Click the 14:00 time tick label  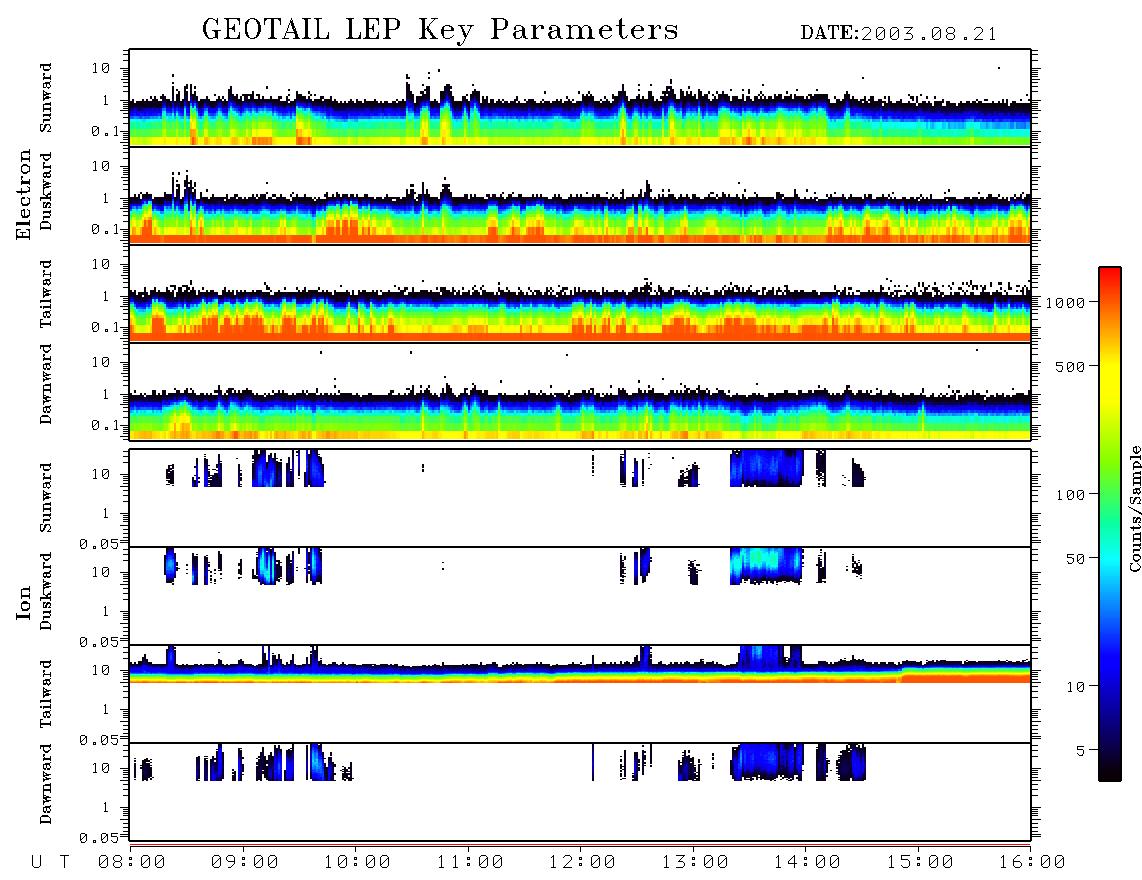(x=808, y=862)
